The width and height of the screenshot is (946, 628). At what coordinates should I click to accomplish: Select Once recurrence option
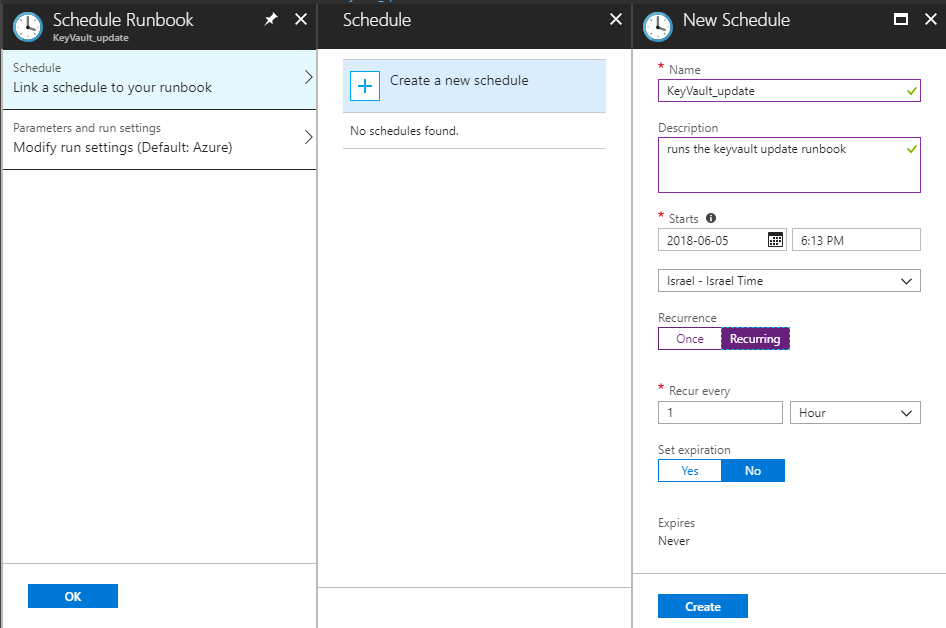pyautogui.click(x=690, y=338)
